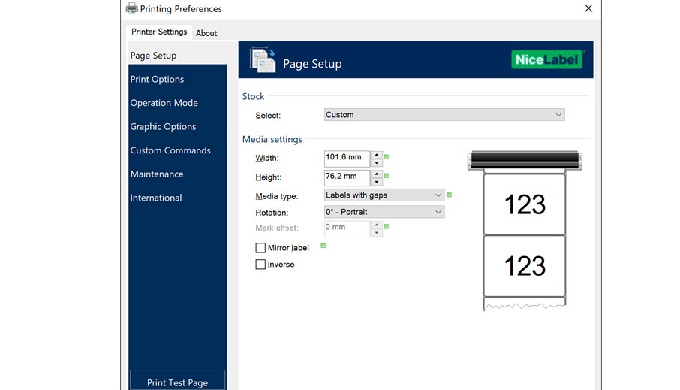This screenshot has height=390, width=680.
Task: Click the bottom label preview 123
Action: 525,266
